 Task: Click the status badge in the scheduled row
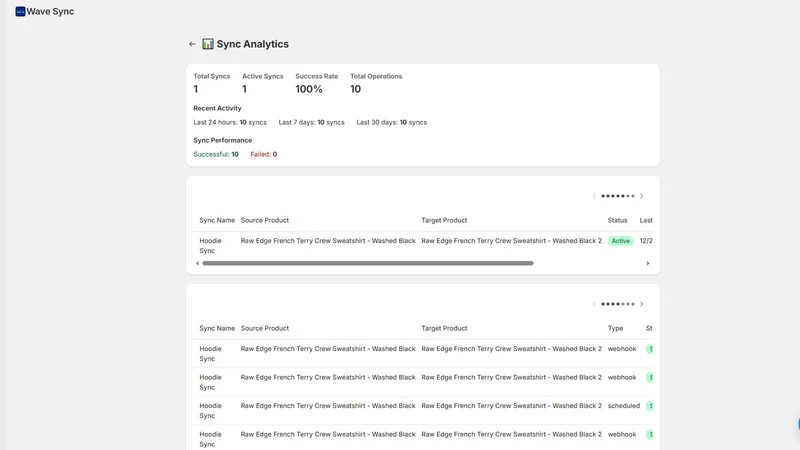pyautogui.click(x=649, y=406)
